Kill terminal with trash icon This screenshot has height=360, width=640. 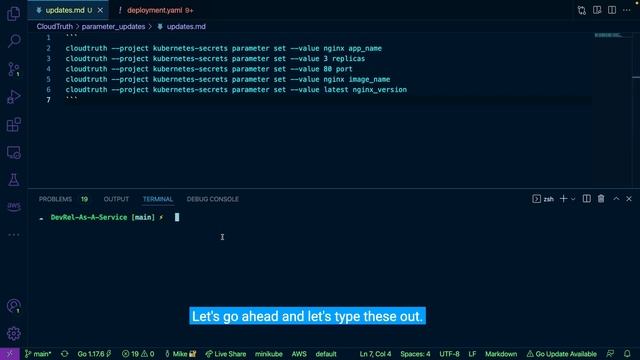[x=601, y=199]
